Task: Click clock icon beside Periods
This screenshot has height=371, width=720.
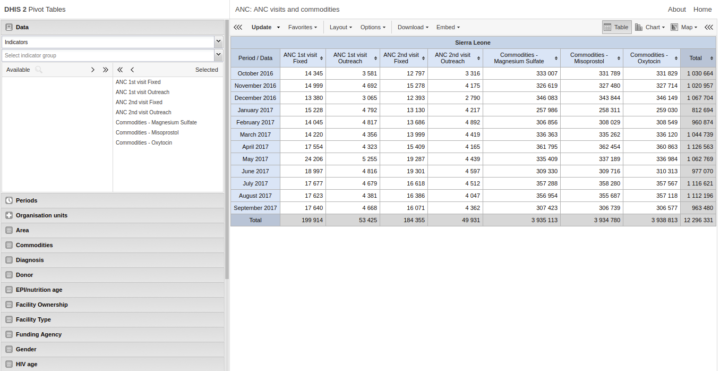Action: 9,201
